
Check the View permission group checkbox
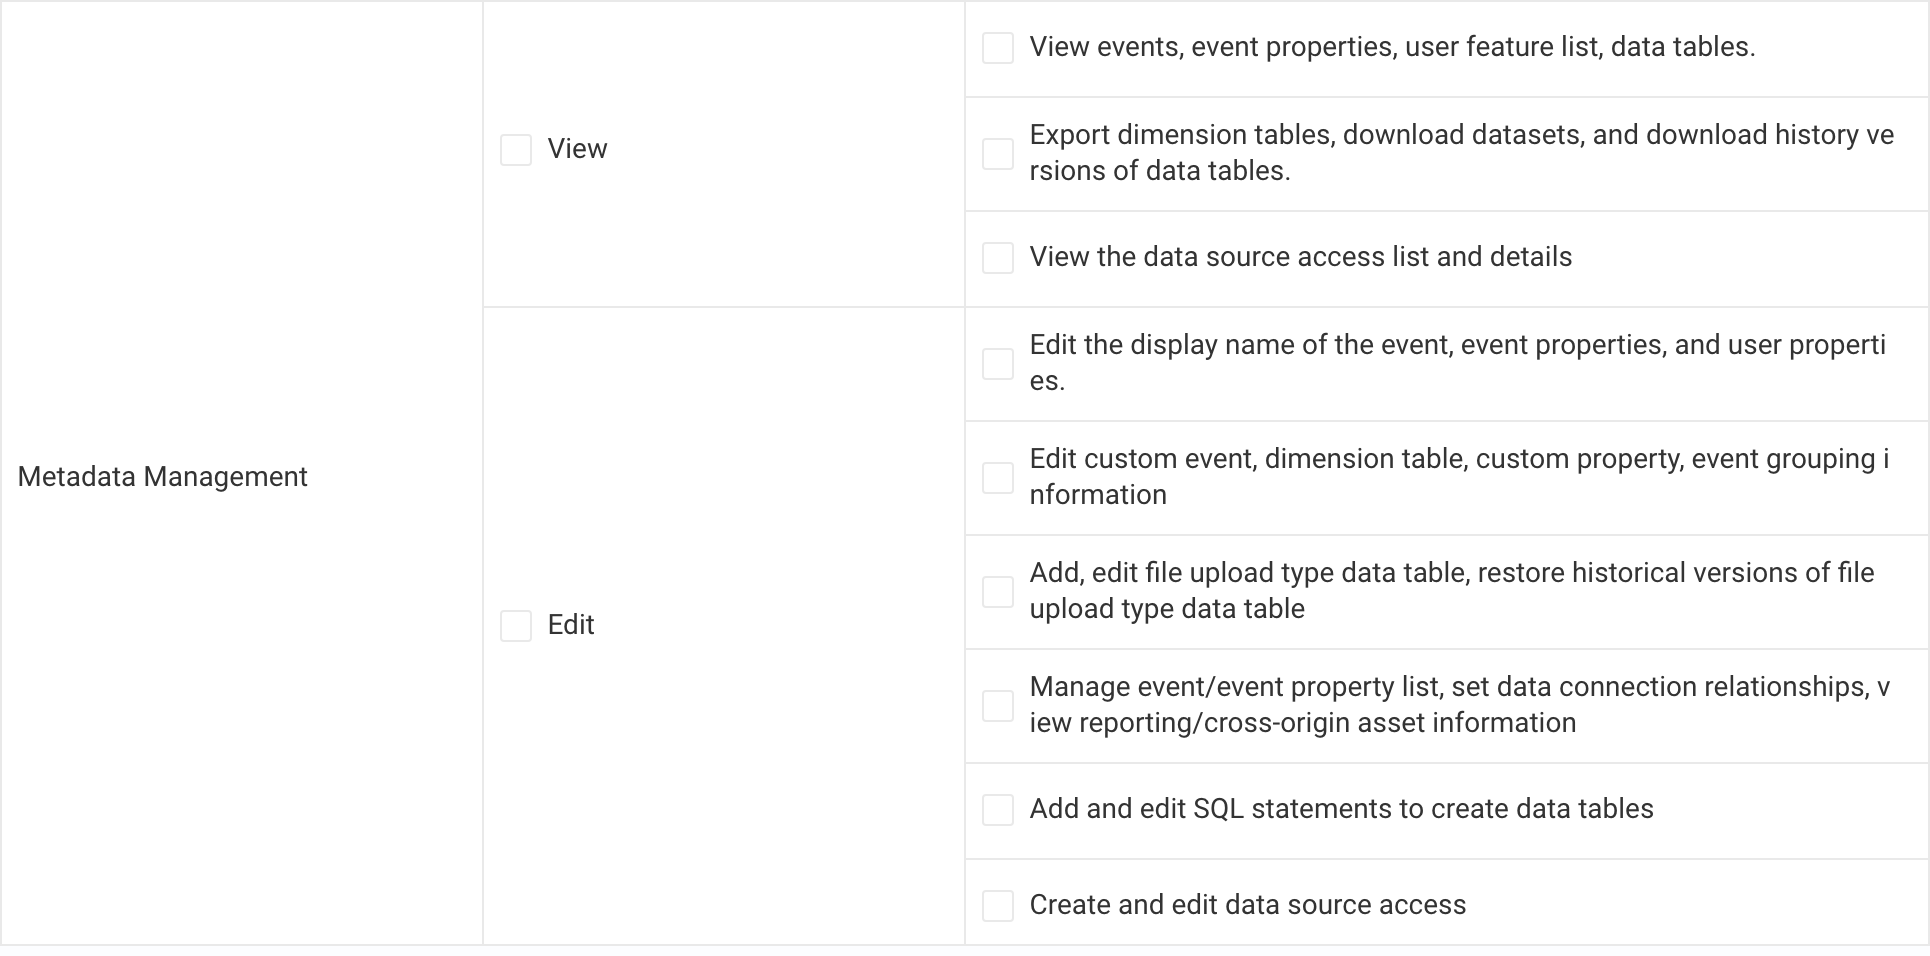pos(516,150)
